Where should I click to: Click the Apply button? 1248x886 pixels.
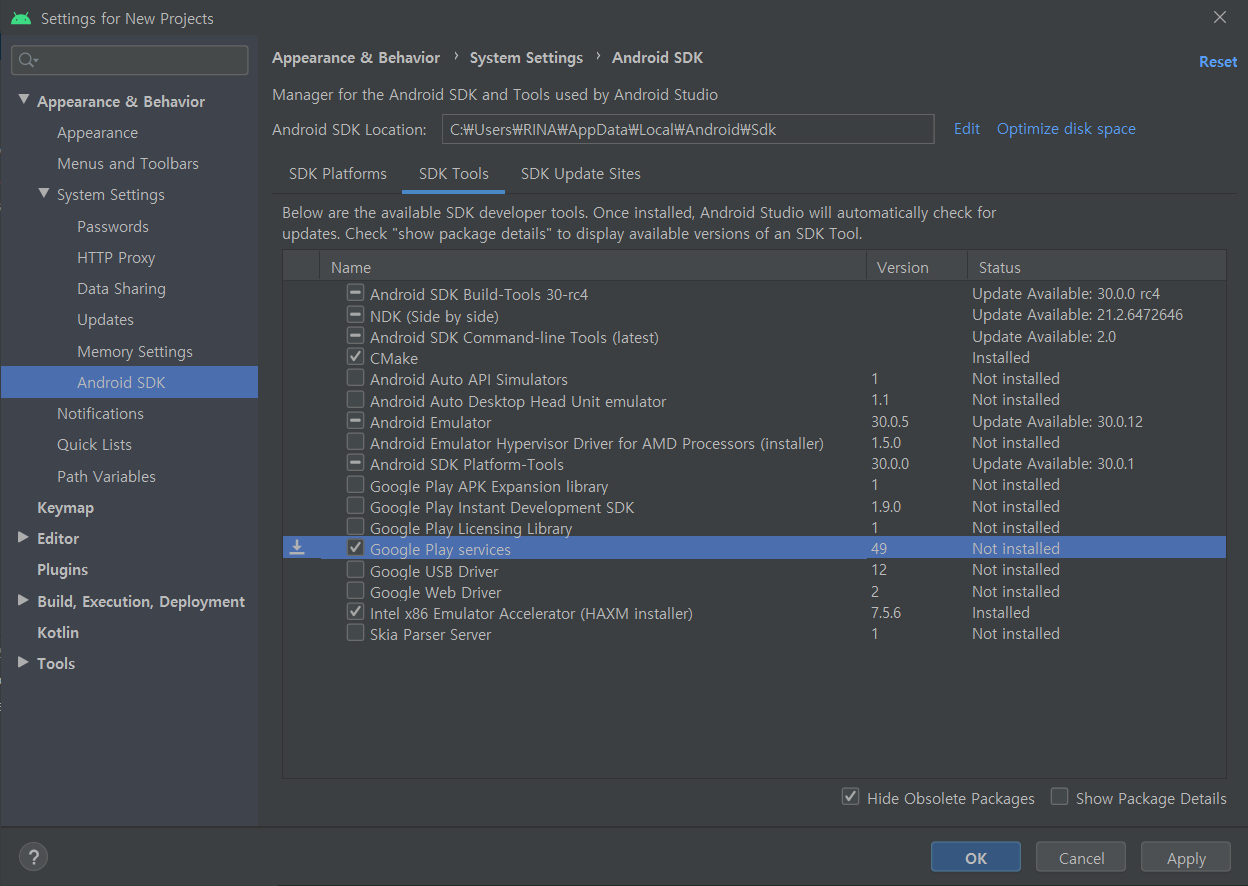point(1186,858)
